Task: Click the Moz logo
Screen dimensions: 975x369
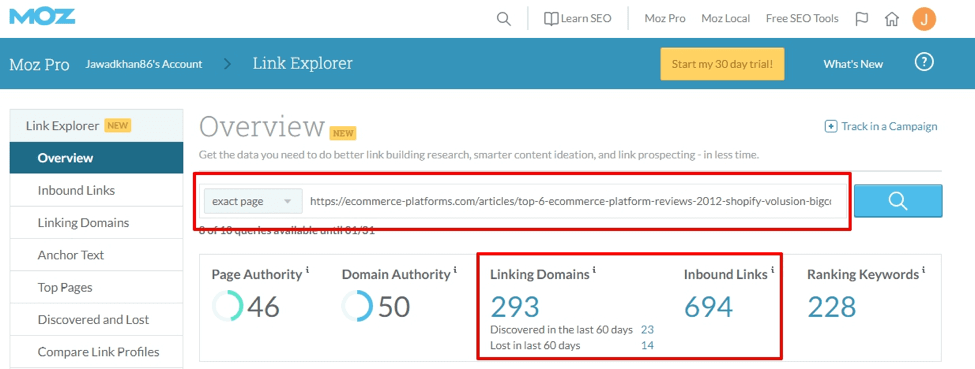Action: tap(42, 16)
